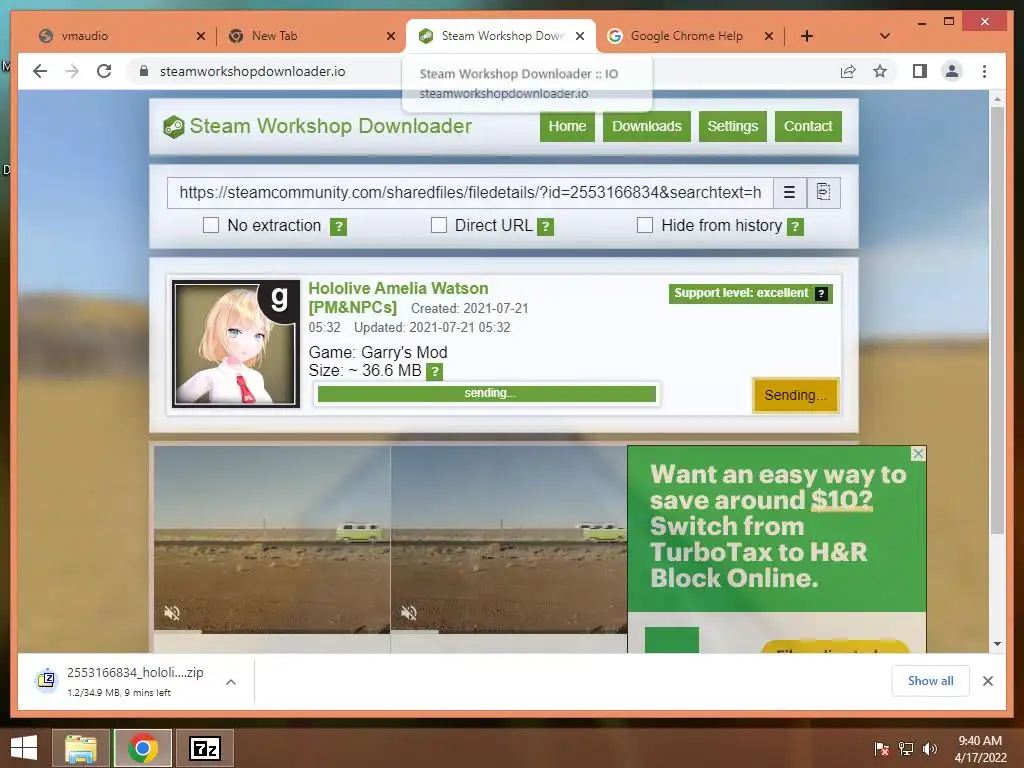
Task: Click the Chrome taskbar icon
Action: coord(143,748)
